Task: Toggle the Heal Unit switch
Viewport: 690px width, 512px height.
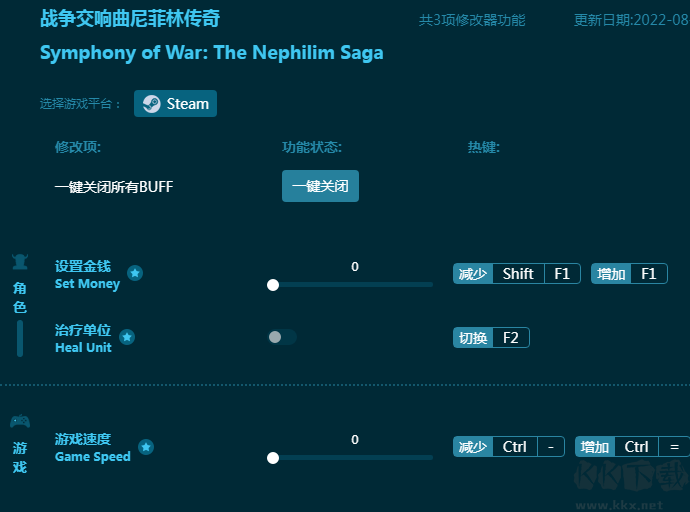Action: point(282,337)
